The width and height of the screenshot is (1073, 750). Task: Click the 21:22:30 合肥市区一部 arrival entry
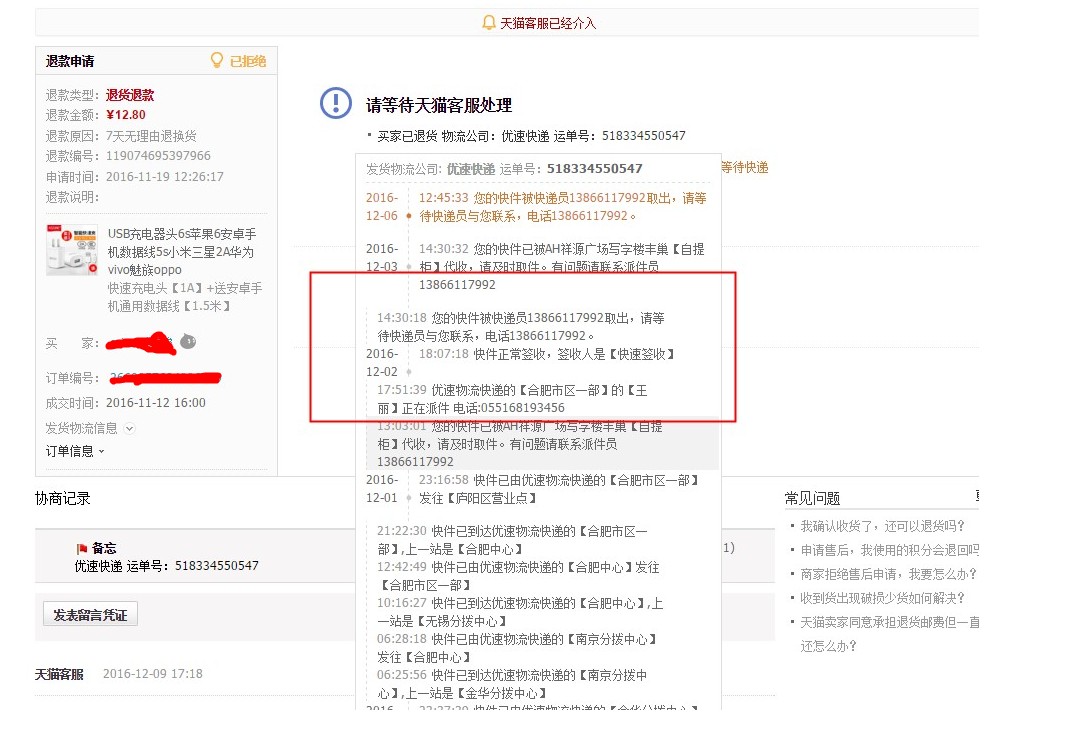[x=513, y=540]
